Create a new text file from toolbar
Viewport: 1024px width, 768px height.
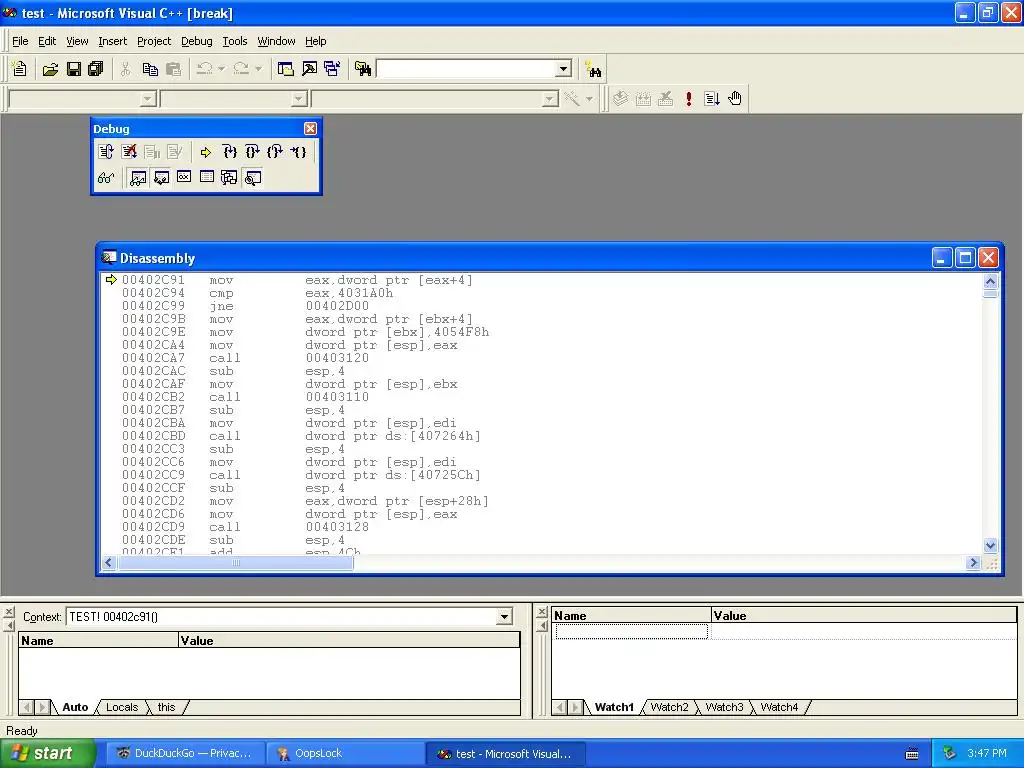coord(20,69)
